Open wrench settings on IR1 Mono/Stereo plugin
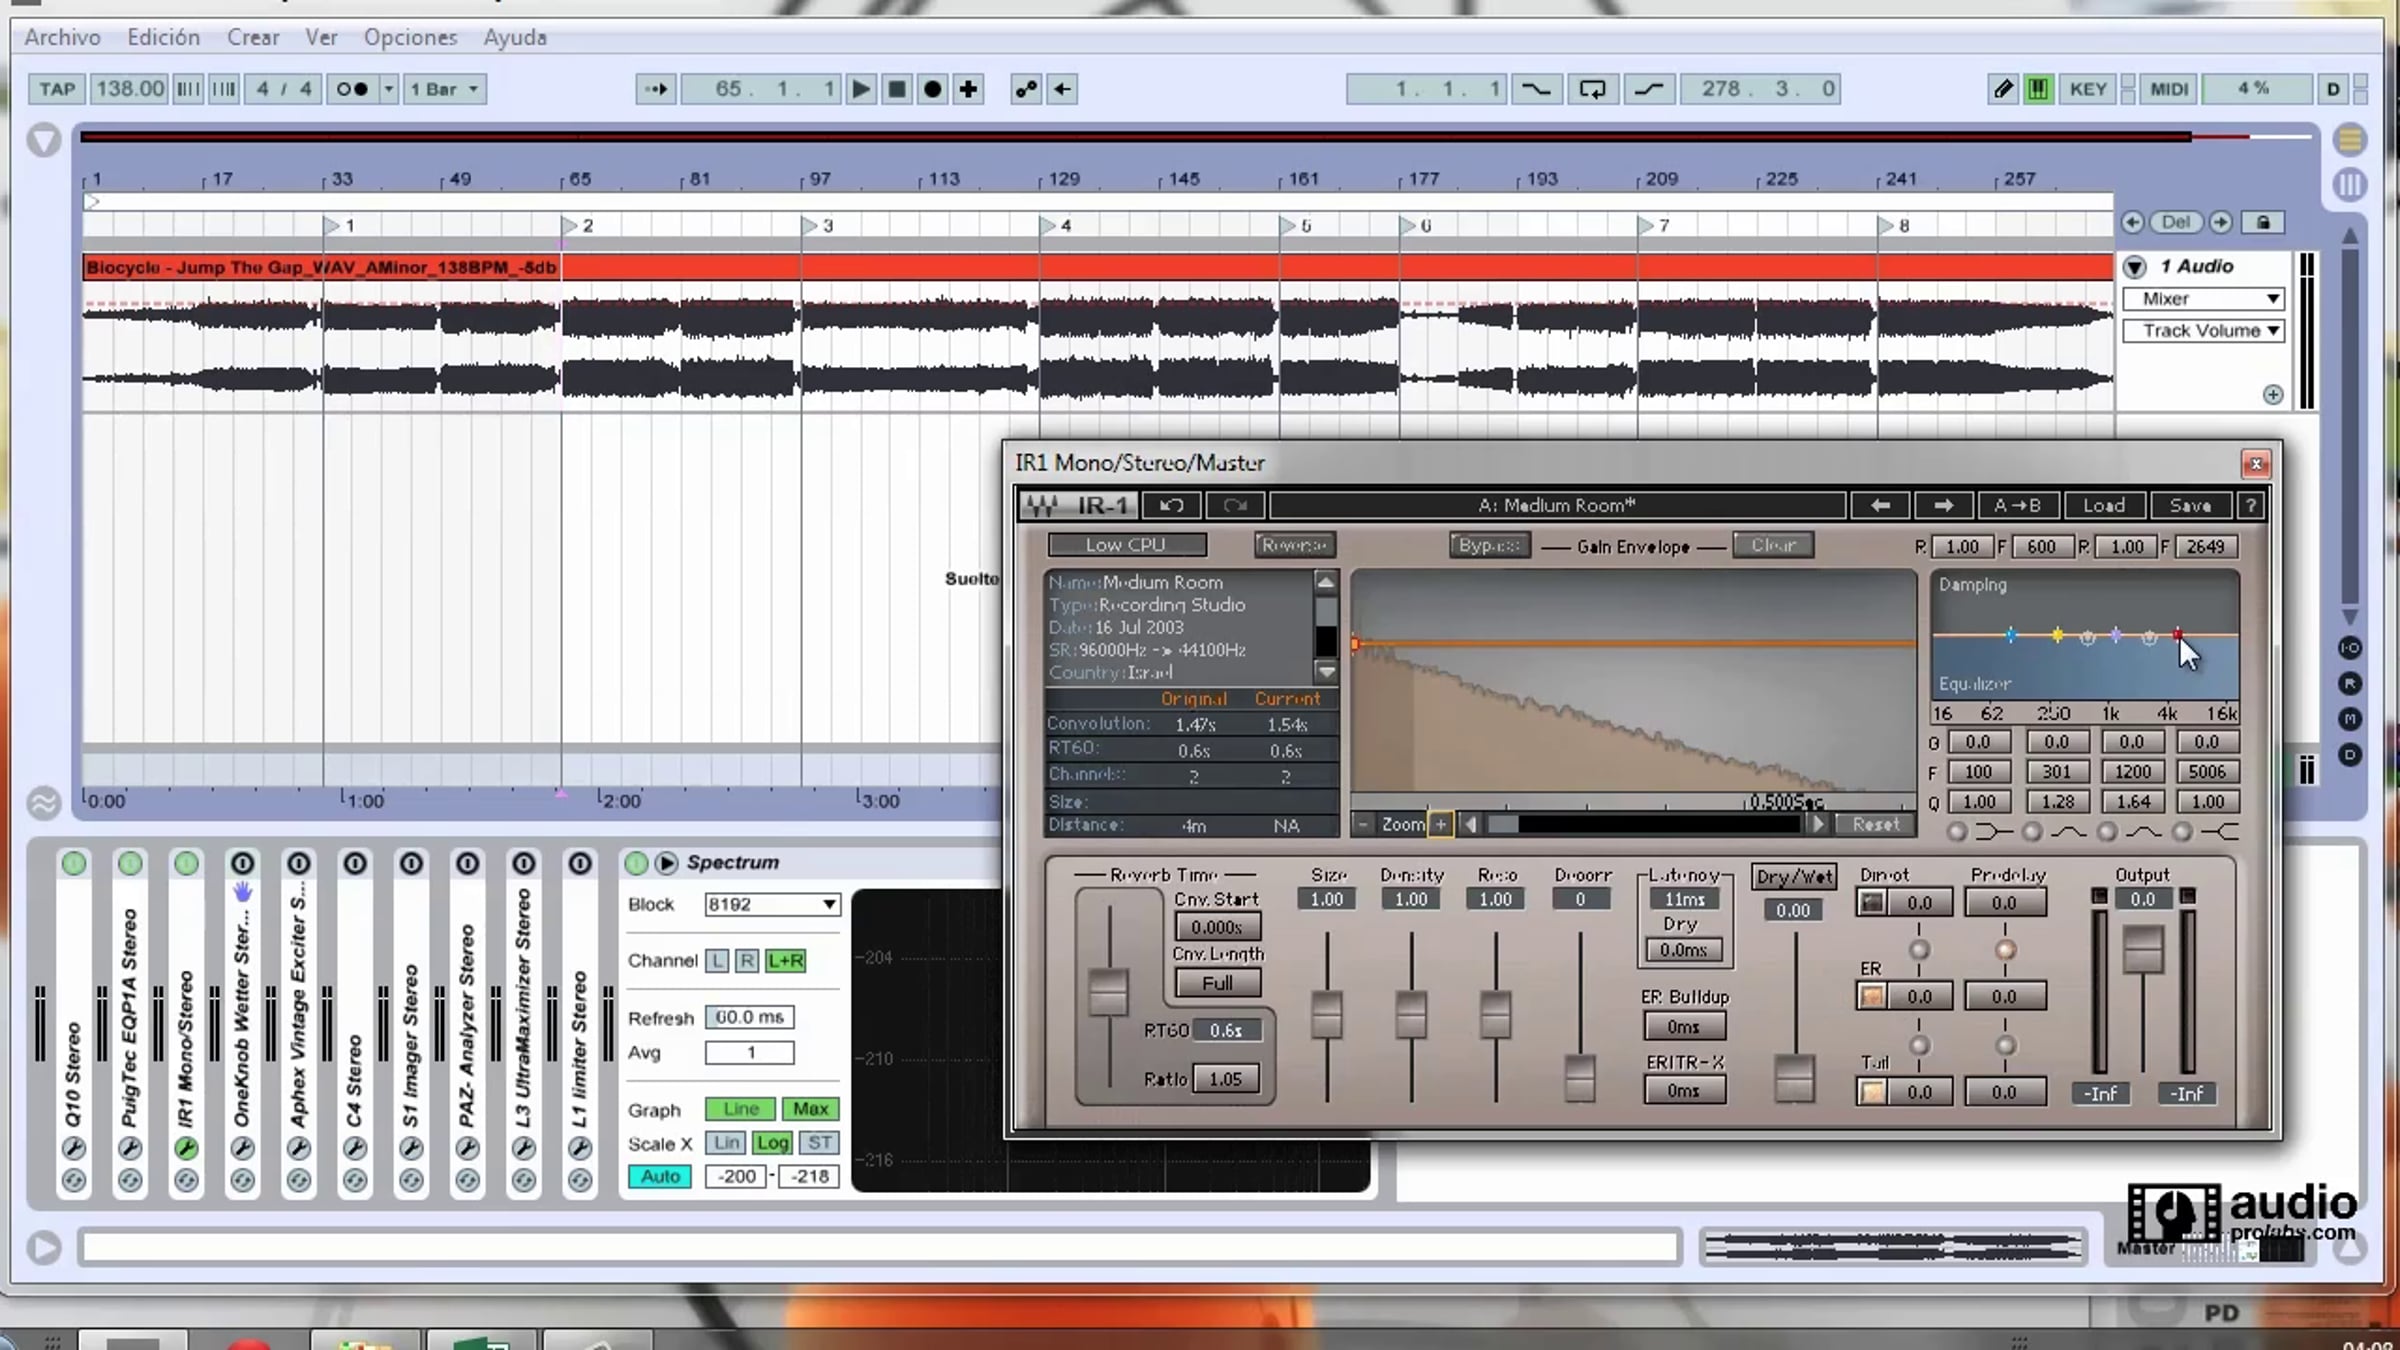 (x=186, y=1148)
